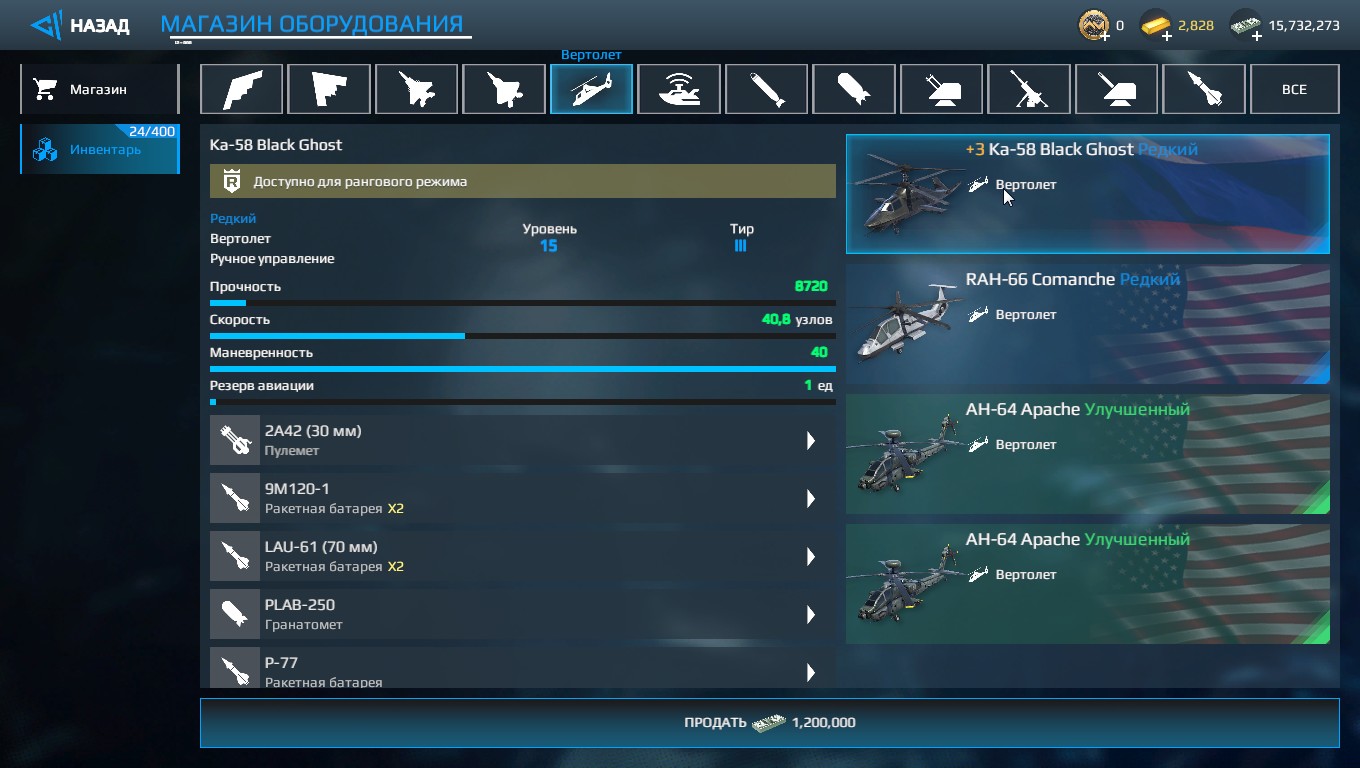Click ПРОДАТЬ for 1,200,000
Image resolution: width=1360 pixels, height=768 pixels.
(769, 723)
